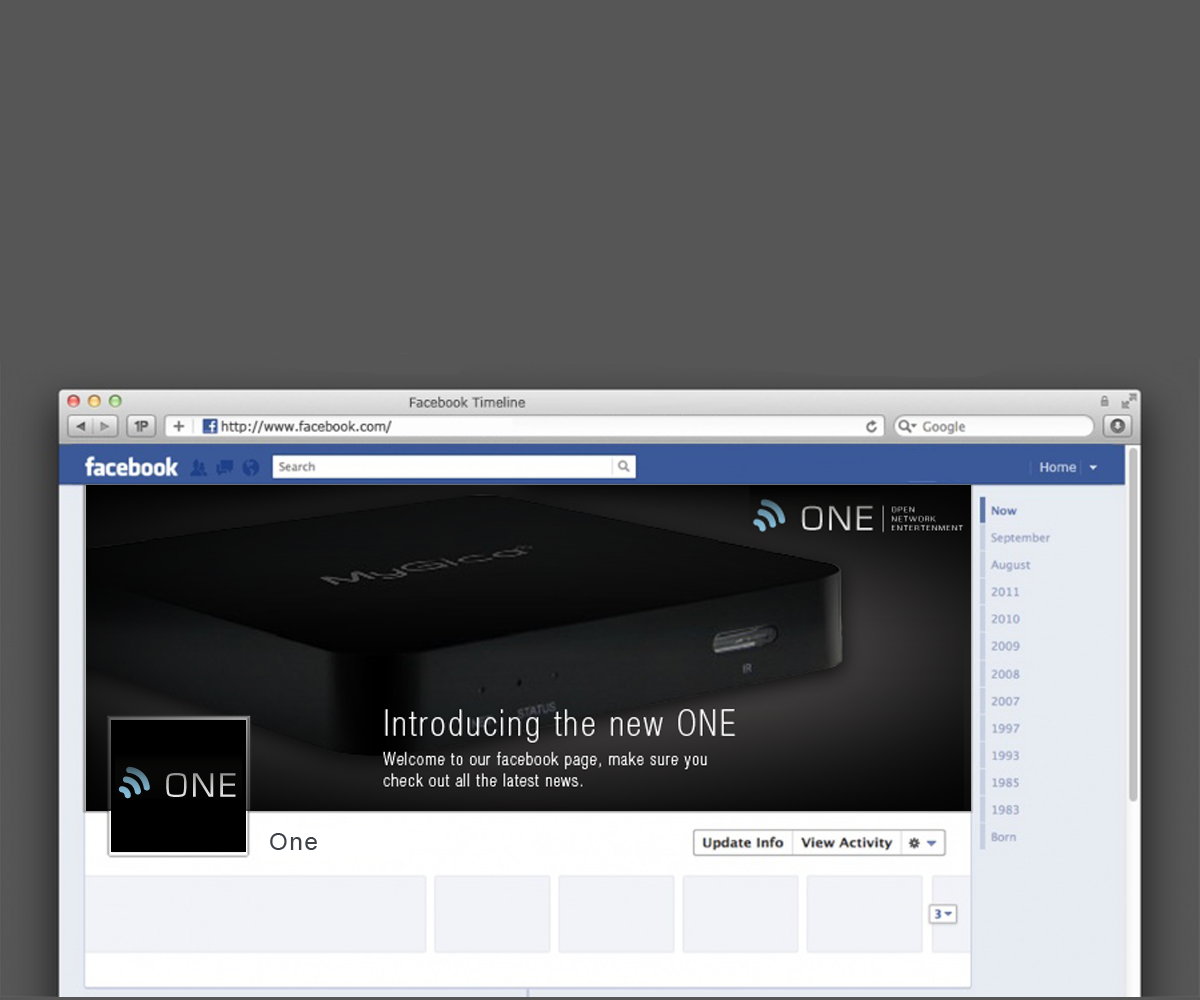Image resolution: width=1200 pixels, height=1000 pixels.
Task: Open the search engine magnifier dropdown
Action: (907, 426)
